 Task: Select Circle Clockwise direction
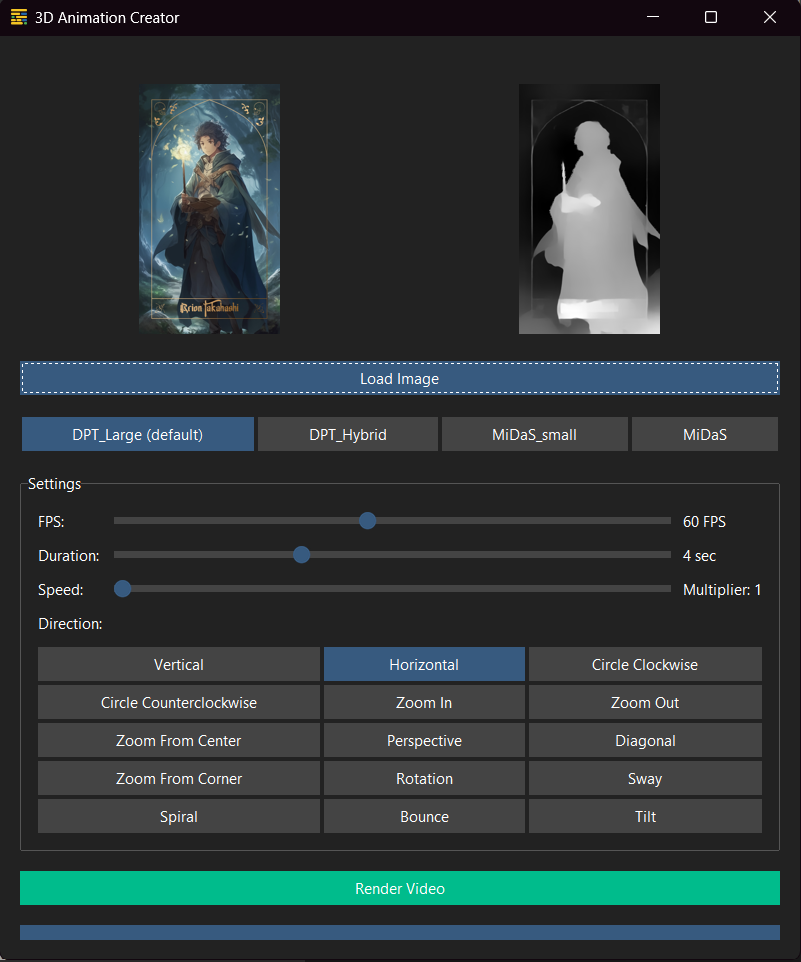click(x=645, y=665)
